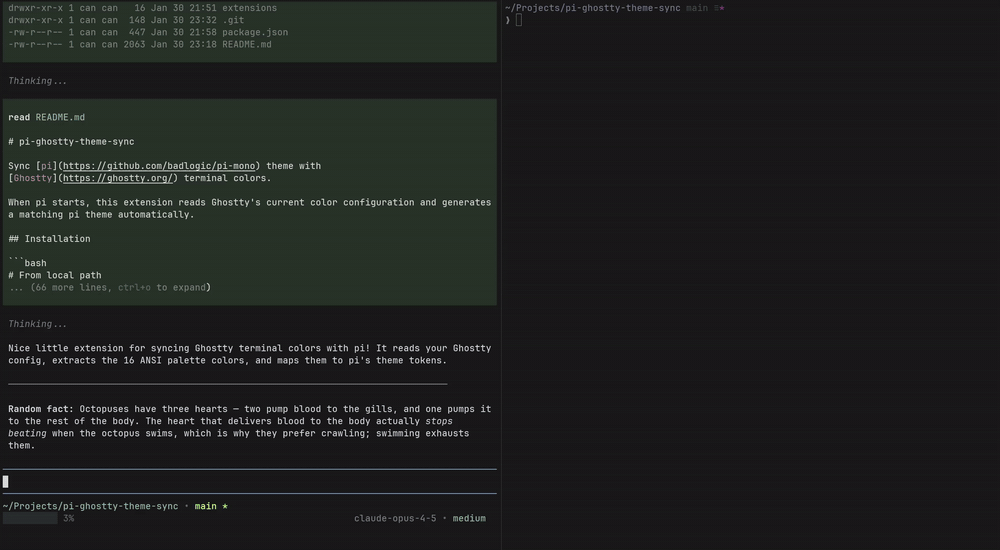This screenshot has width=1000, height=550.
Task: Click the context usage progress bar
Action: coord(30,519)
